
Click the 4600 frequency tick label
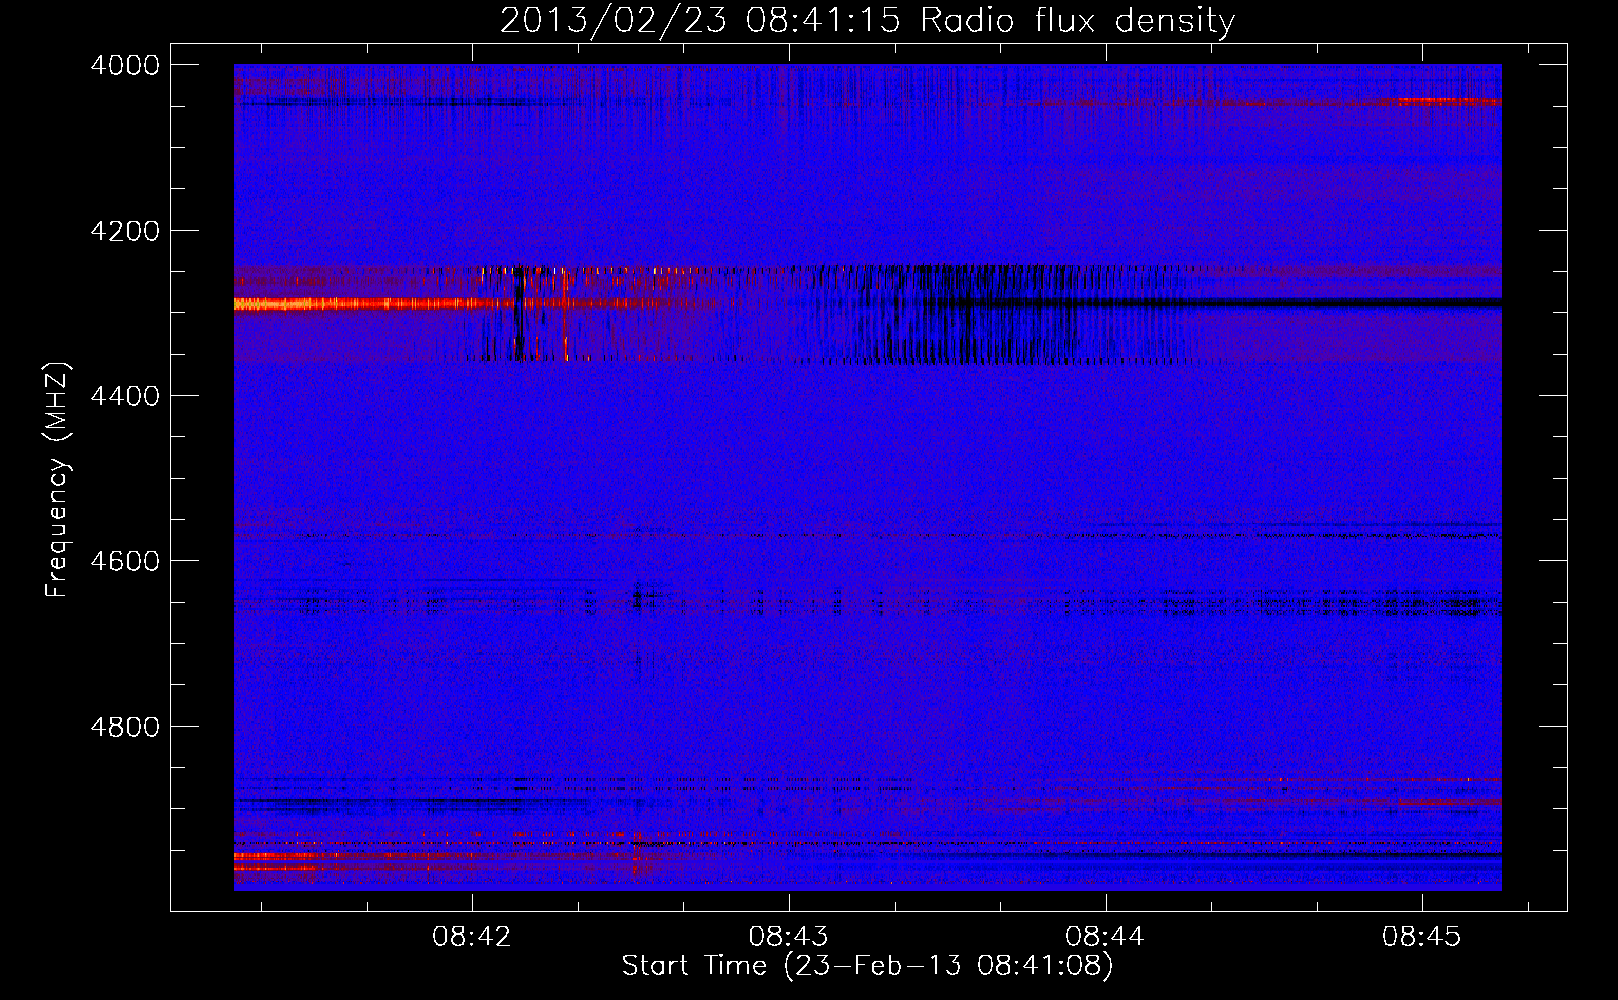click(125, 561)
